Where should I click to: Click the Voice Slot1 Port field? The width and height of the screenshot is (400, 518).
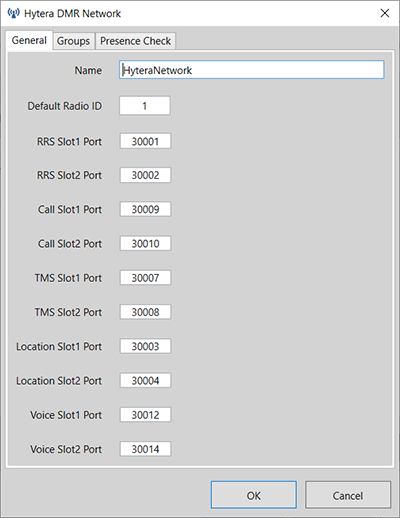point(145,415)
